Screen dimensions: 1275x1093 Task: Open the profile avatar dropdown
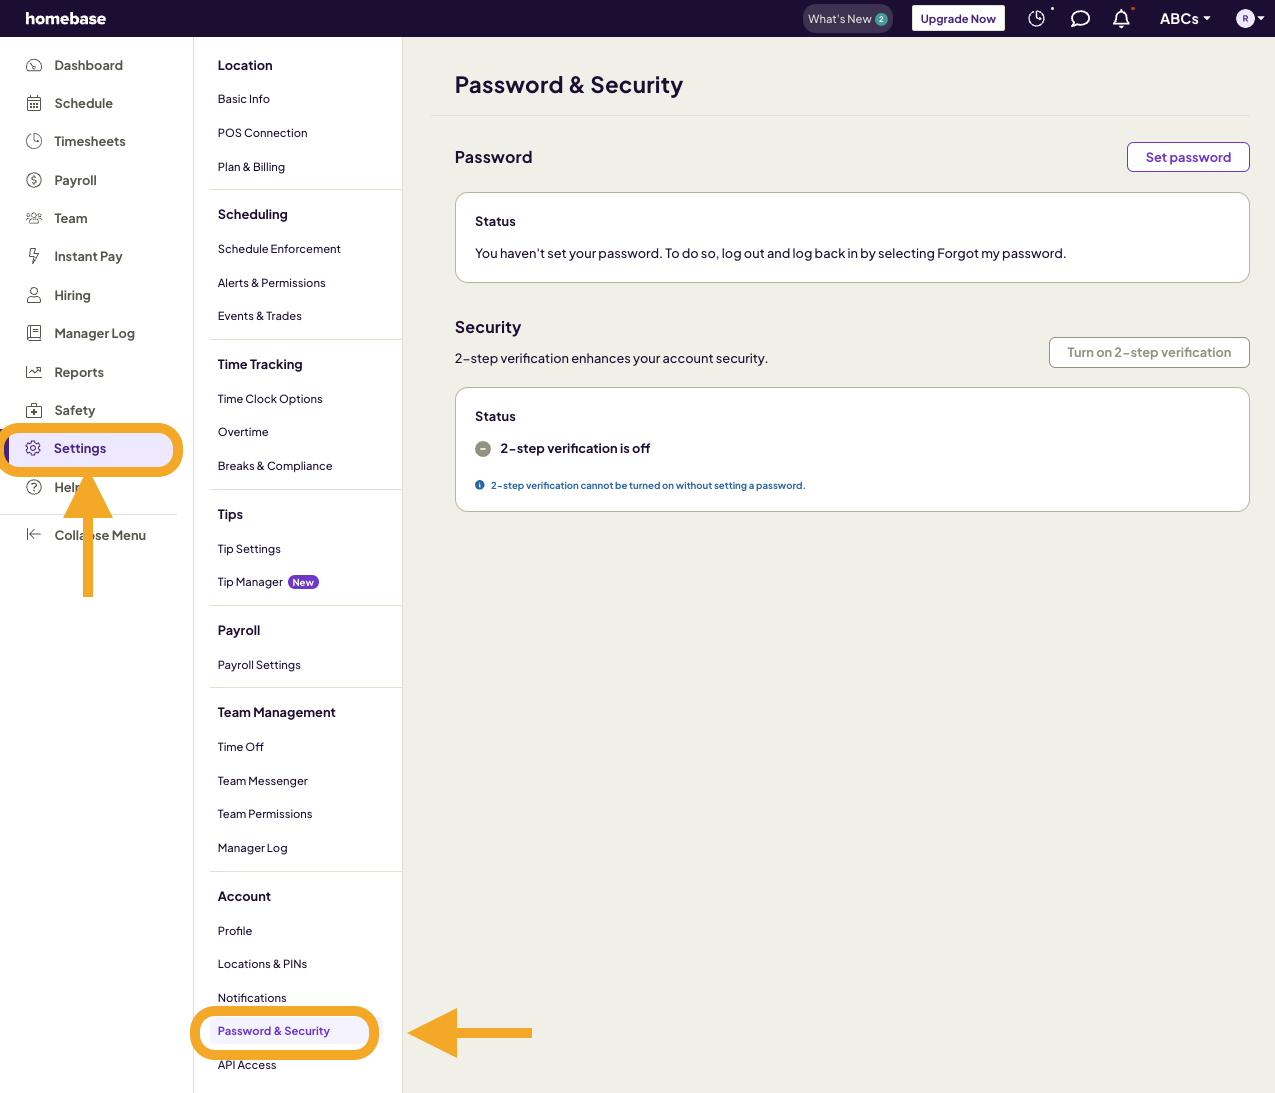(x=1247, y=17)
